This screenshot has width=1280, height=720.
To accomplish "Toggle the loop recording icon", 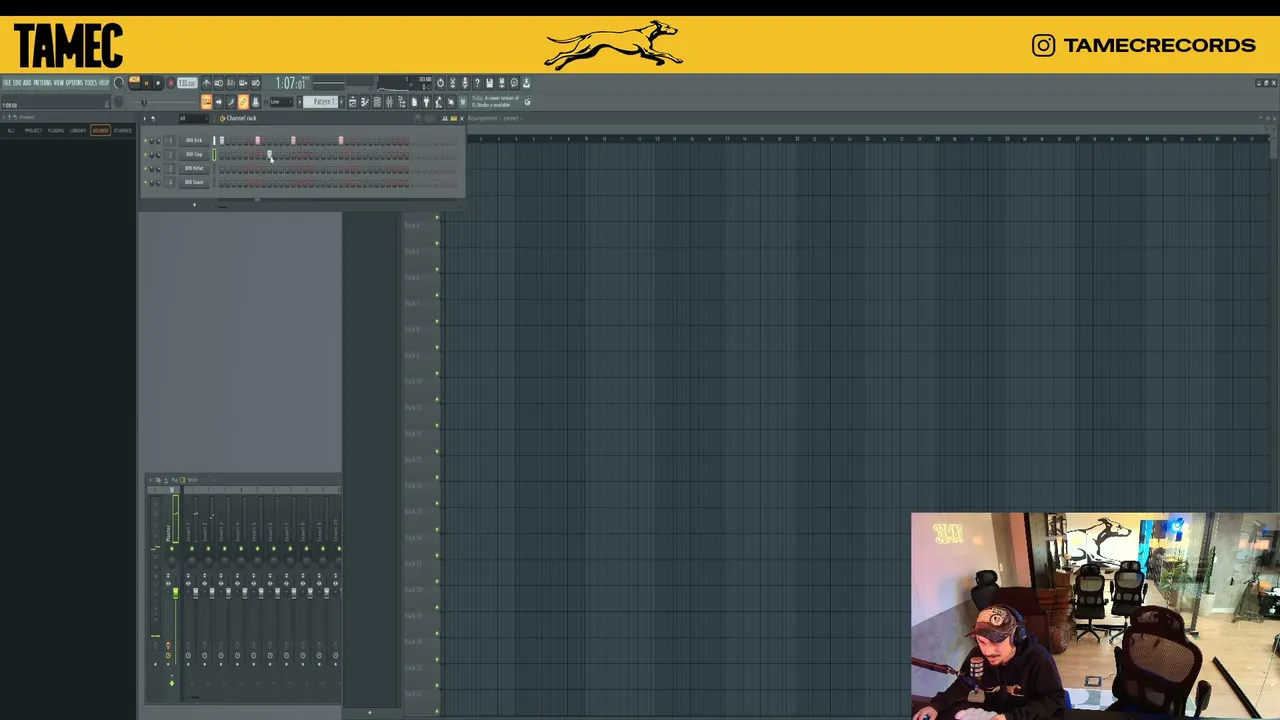I will click(x=255, y=83).
